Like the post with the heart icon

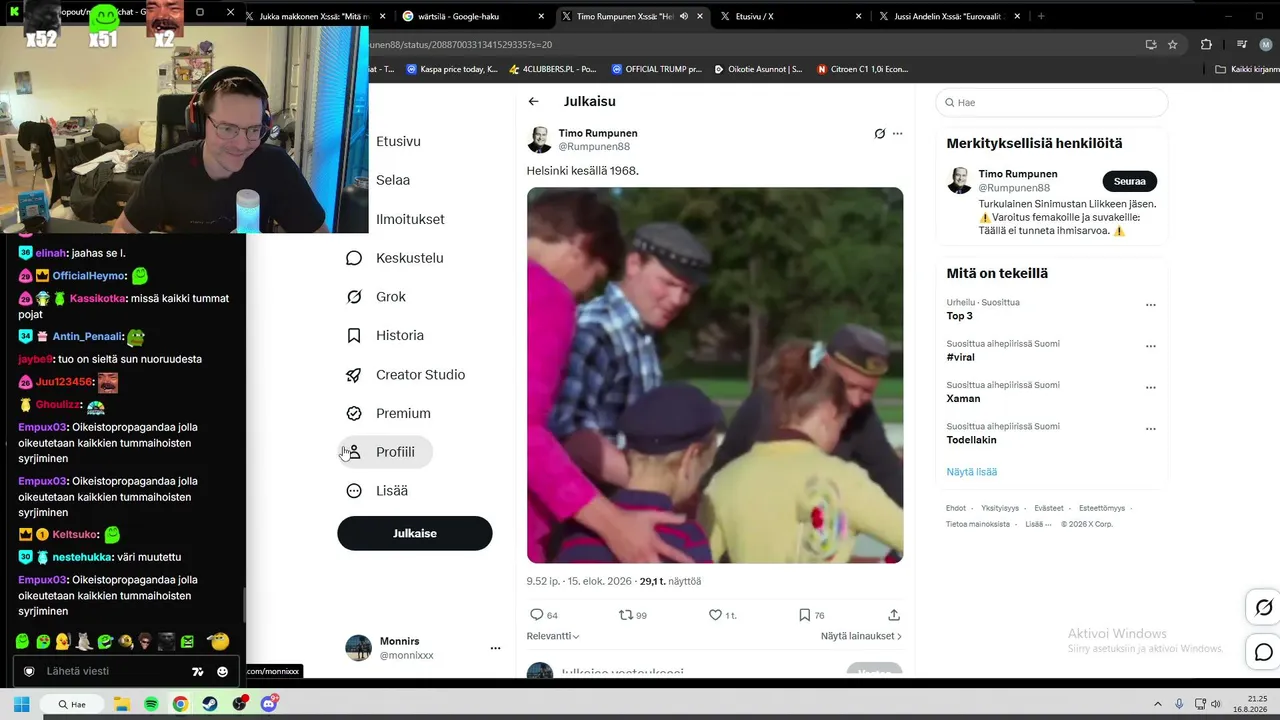tap(715, 615)
